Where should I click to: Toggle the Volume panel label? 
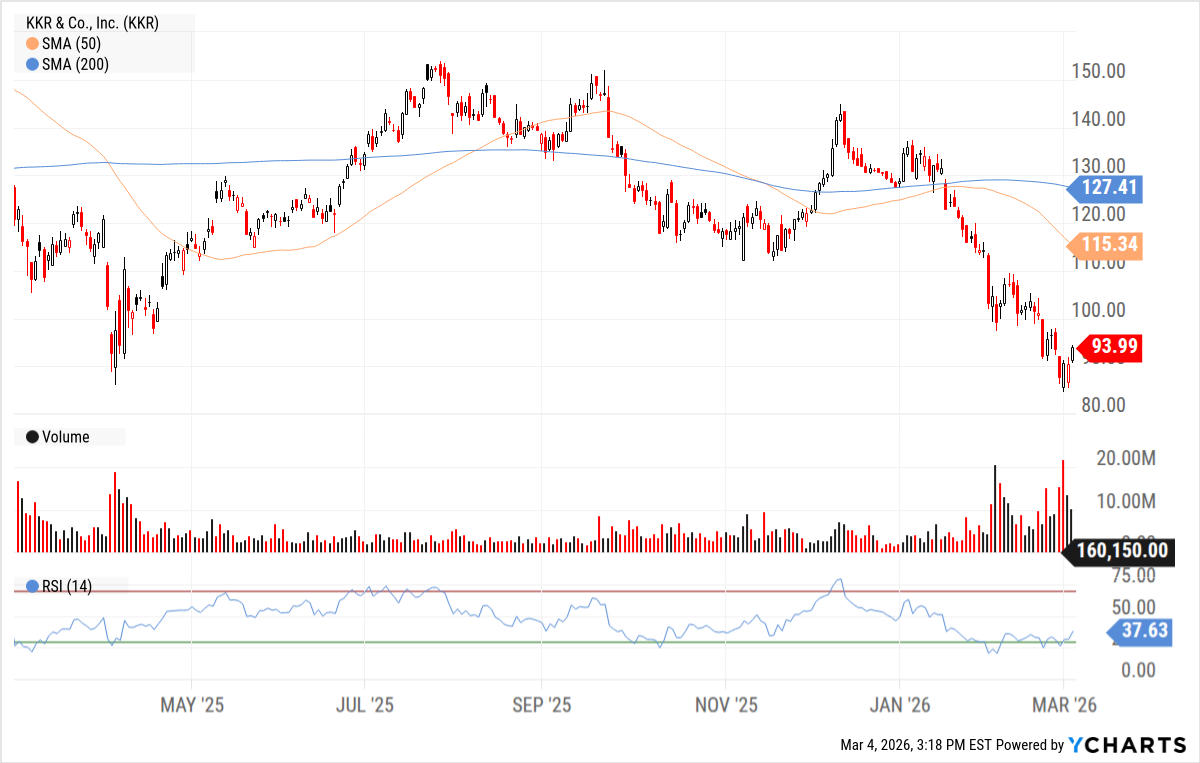pos(65,437)
